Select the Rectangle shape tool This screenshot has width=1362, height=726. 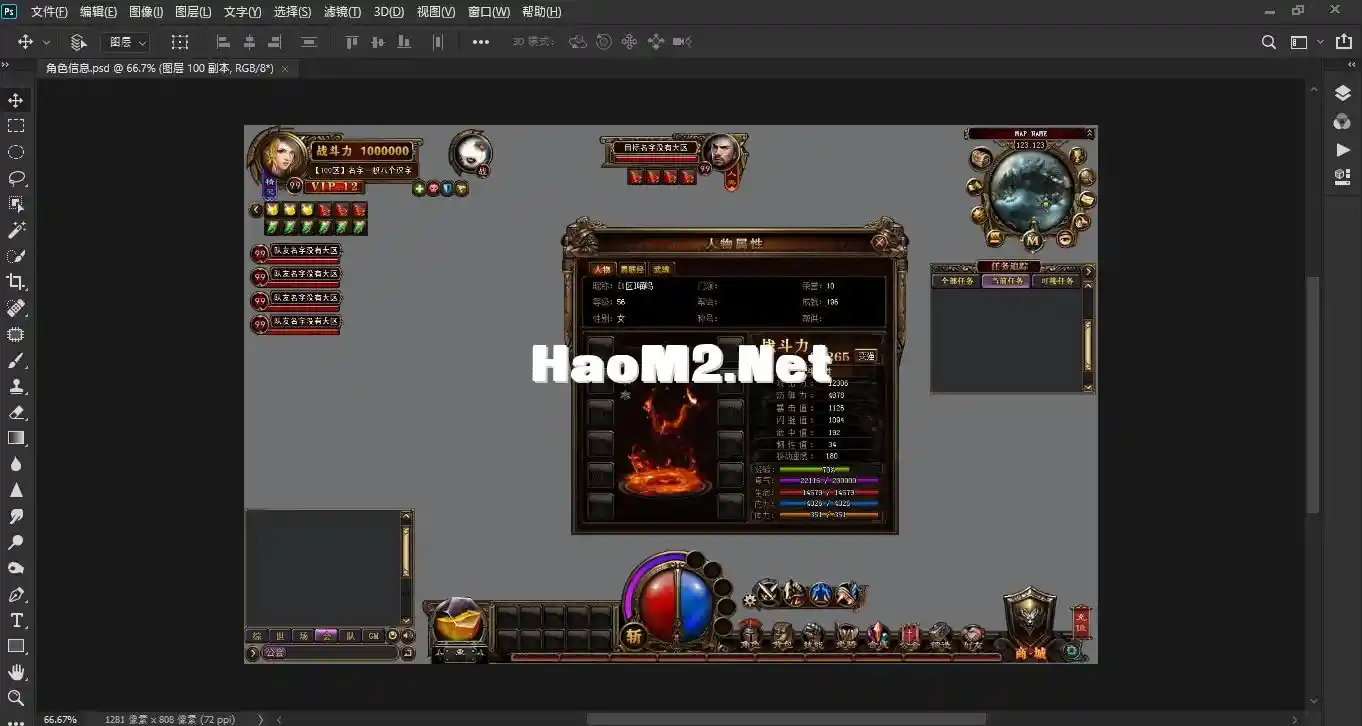(x=16, y=646)
